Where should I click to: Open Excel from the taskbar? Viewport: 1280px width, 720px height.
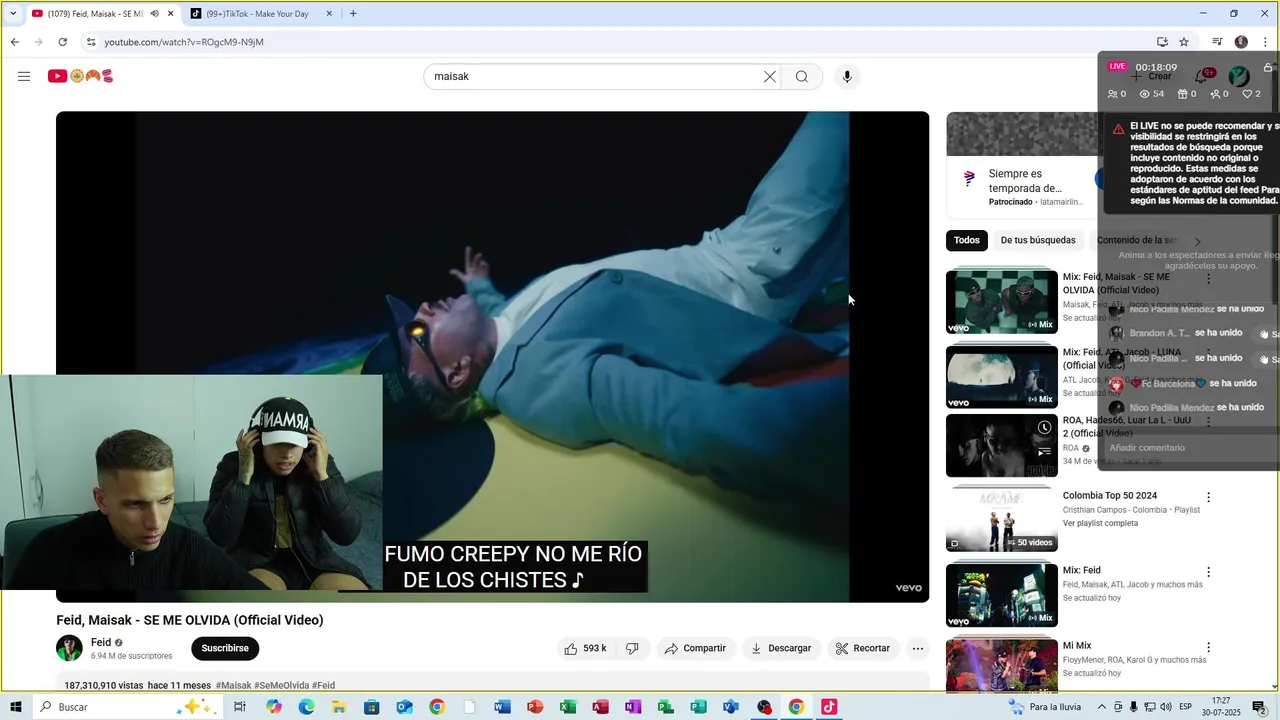tap(568, 707)
